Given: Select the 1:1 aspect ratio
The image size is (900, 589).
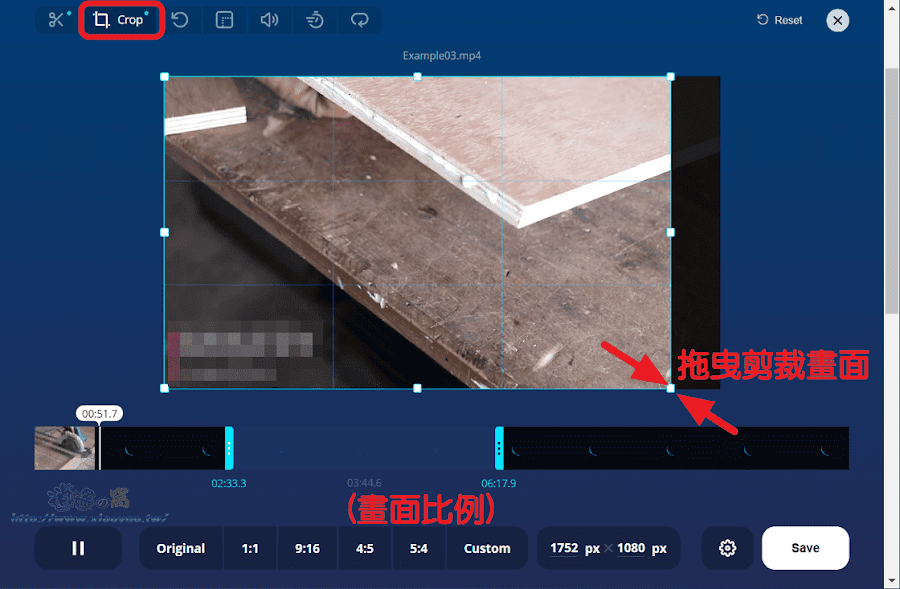Looking at the screenshot, I should coord(250,548).
